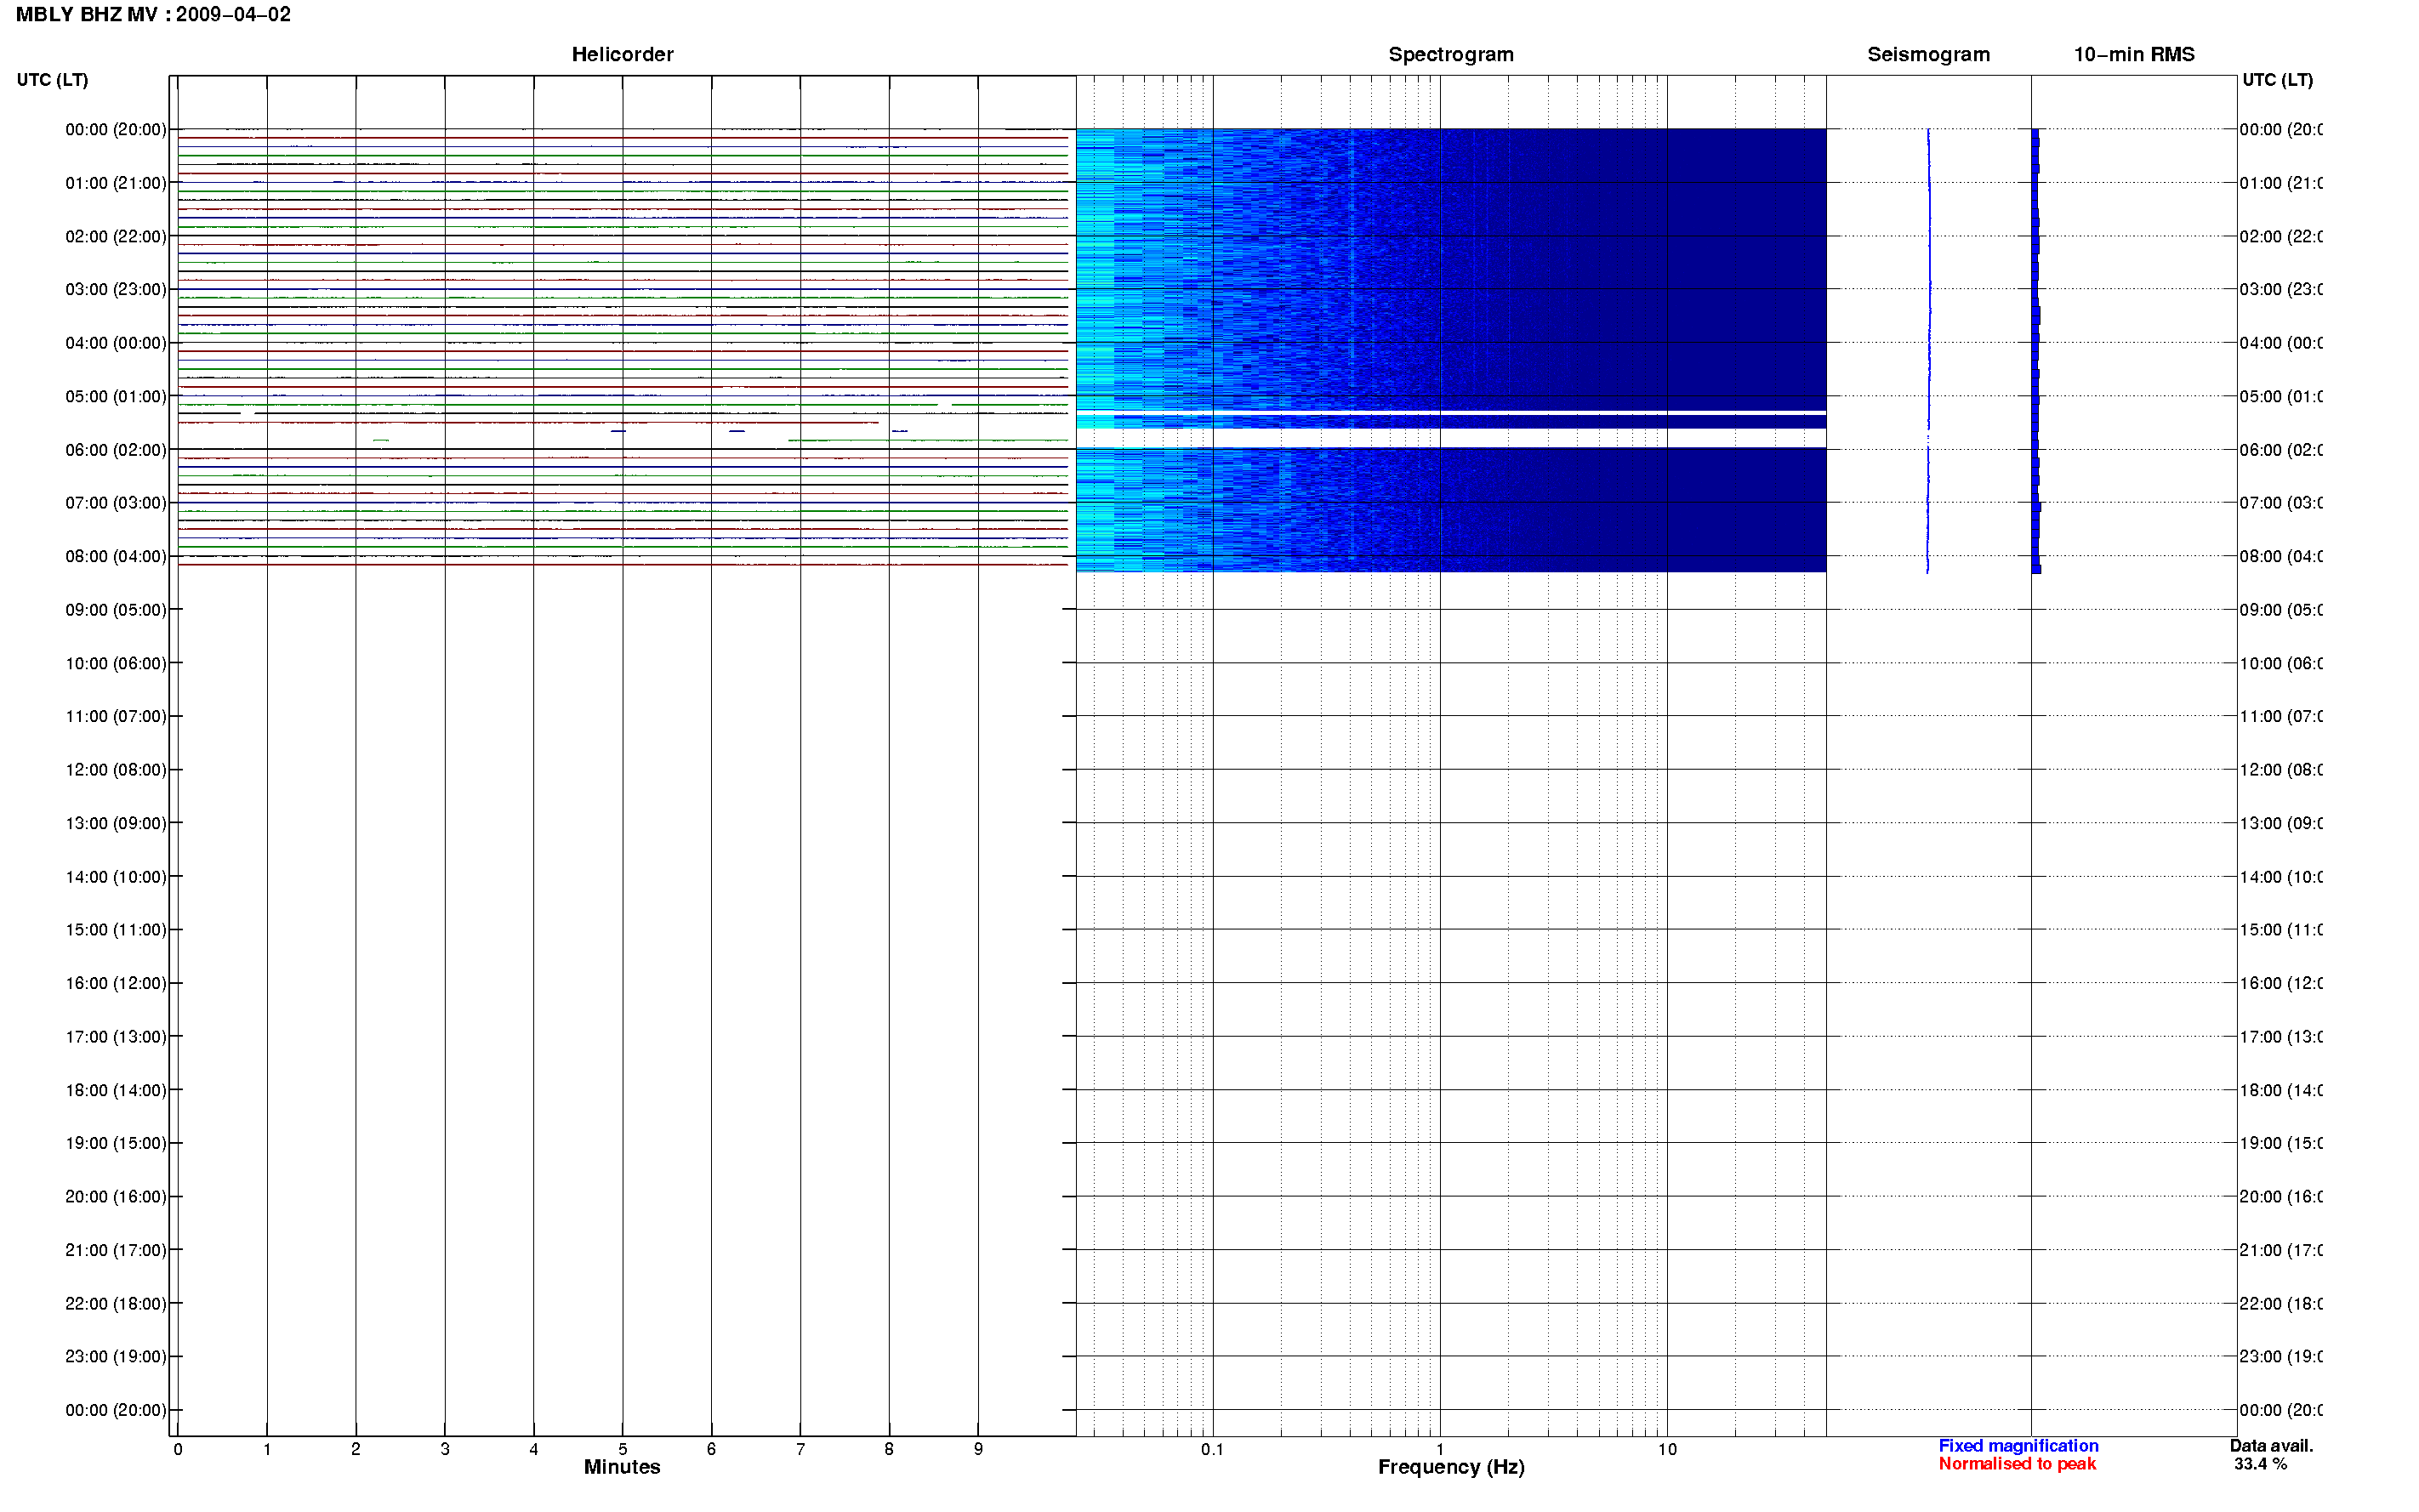This screenshot has width=2419, height=1512.
Task: Click the left-axis 13:00 (09:00) time label
Action: pyautogui.click(x=116, y=823)
